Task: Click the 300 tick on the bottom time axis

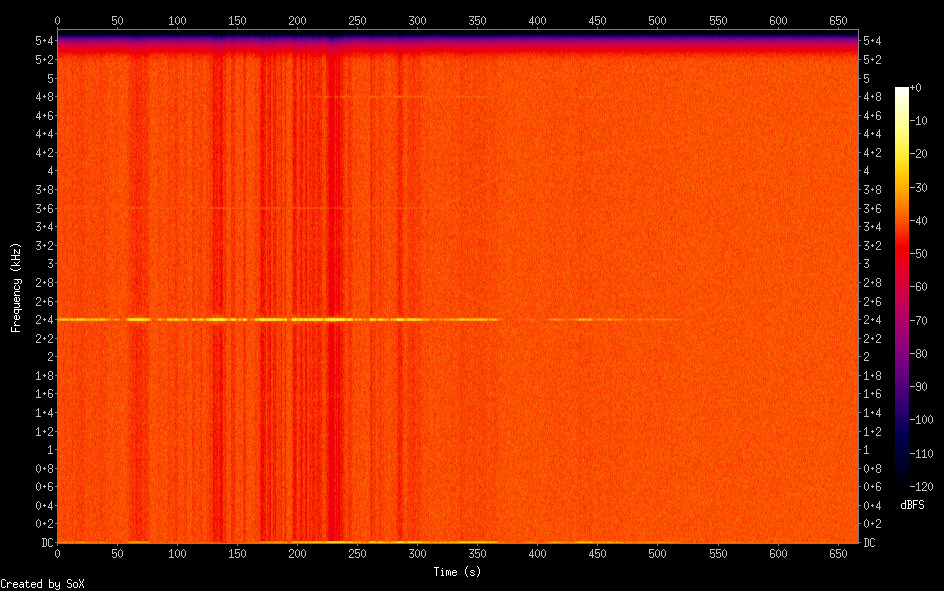Action: pyautogui.click(x=417, y=553)
